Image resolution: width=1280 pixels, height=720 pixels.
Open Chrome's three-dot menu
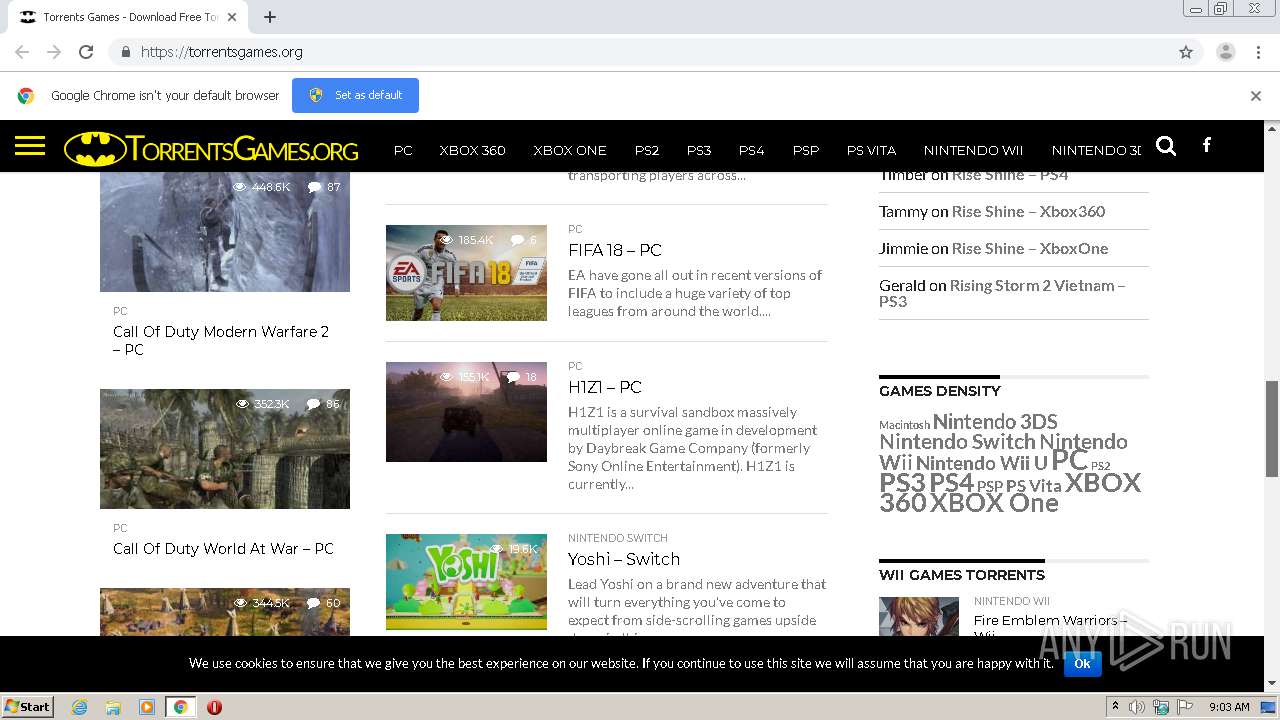click(x=1258, y=52)
